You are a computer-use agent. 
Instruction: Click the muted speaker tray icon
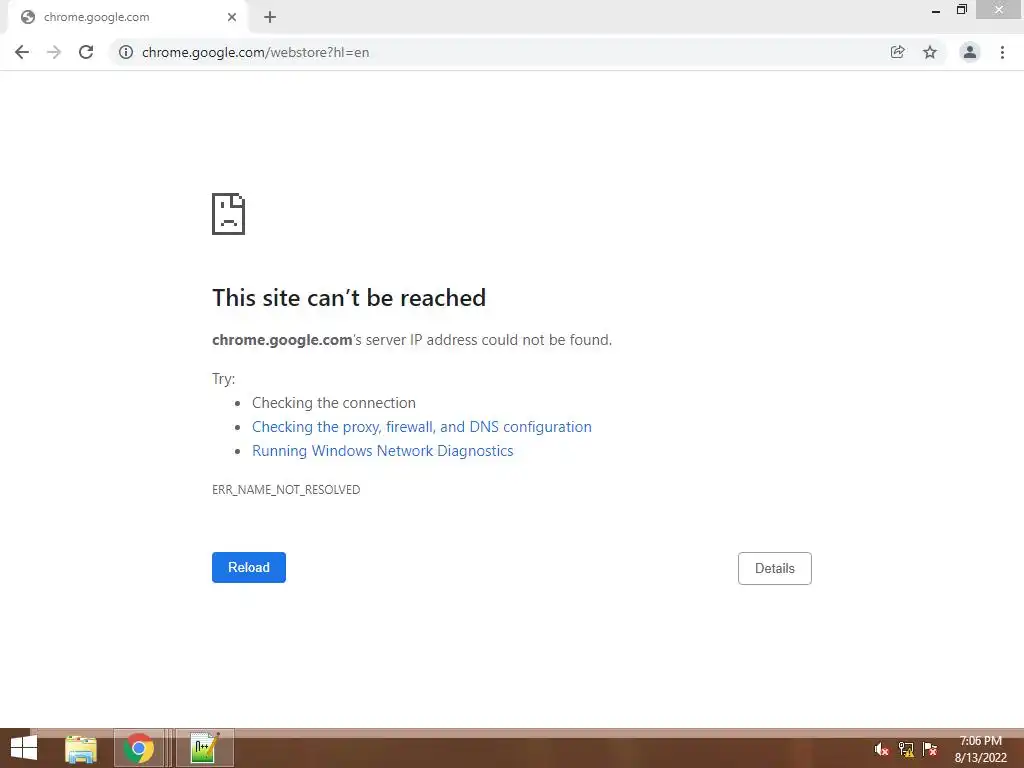coord(881,749)
